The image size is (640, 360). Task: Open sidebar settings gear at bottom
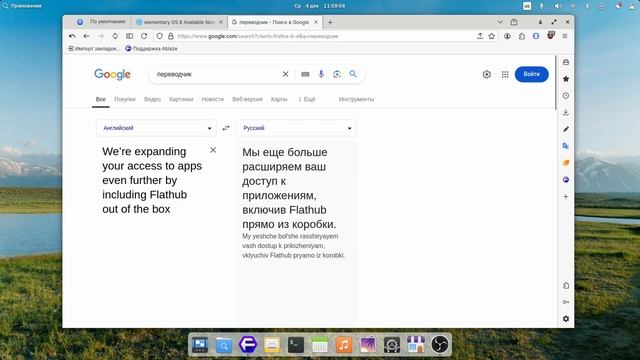click(x=566, y=319)
